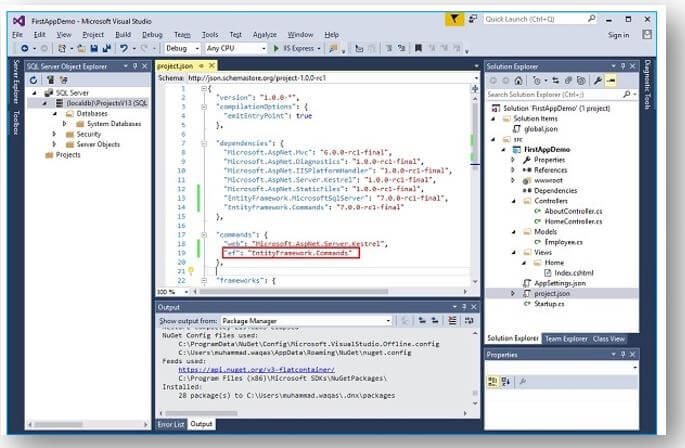The width and height of the screenshot is (685, 448).
Task: Click the Home icon in Solution Explorer
Action: (519, 80)
